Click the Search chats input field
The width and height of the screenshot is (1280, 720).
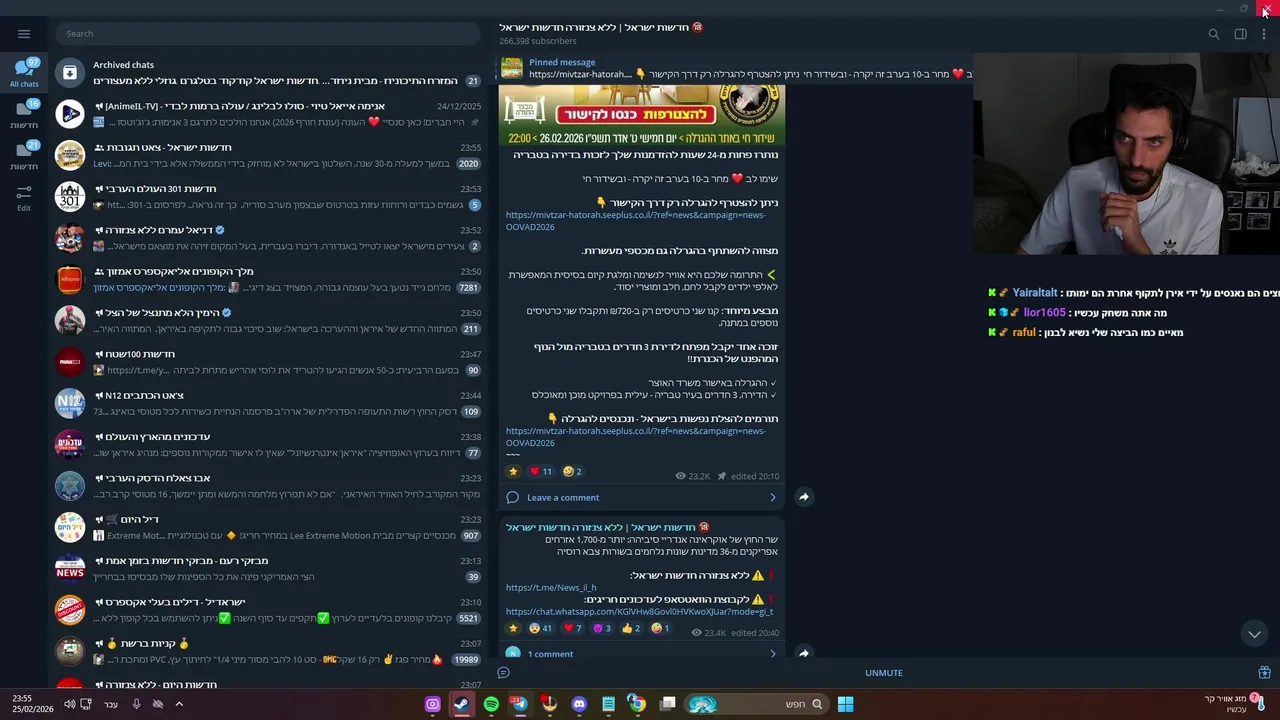[268, 33]
